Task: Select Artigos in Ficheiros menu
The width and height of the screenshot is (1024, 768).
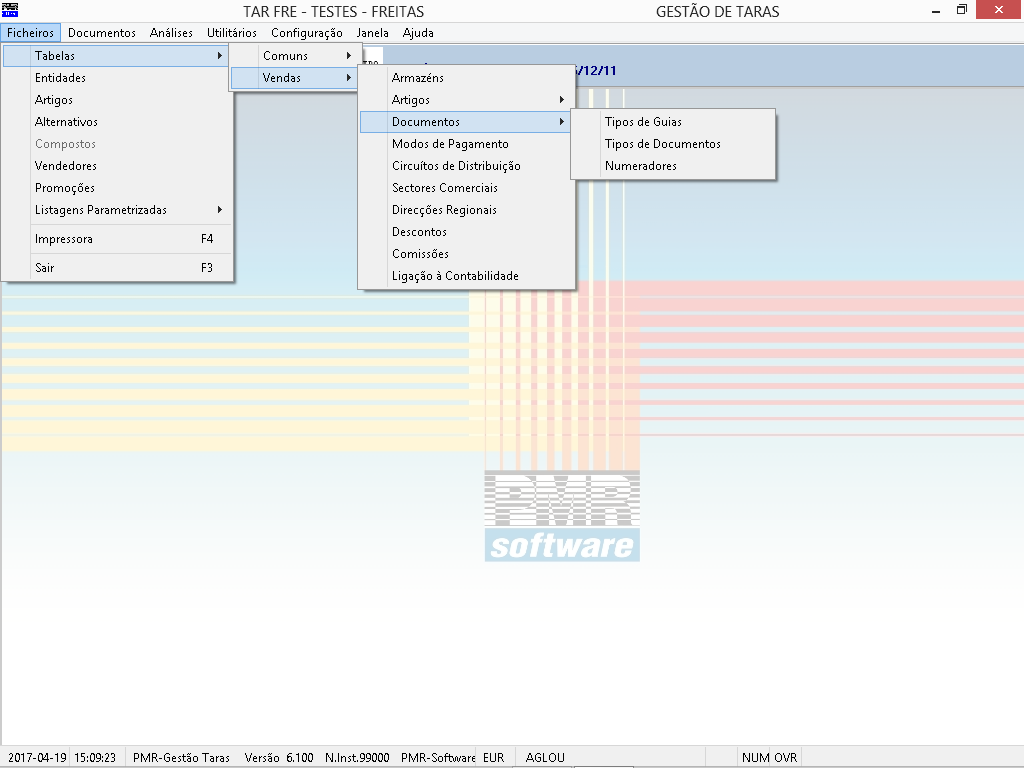Action: click(x=116, y=100)
